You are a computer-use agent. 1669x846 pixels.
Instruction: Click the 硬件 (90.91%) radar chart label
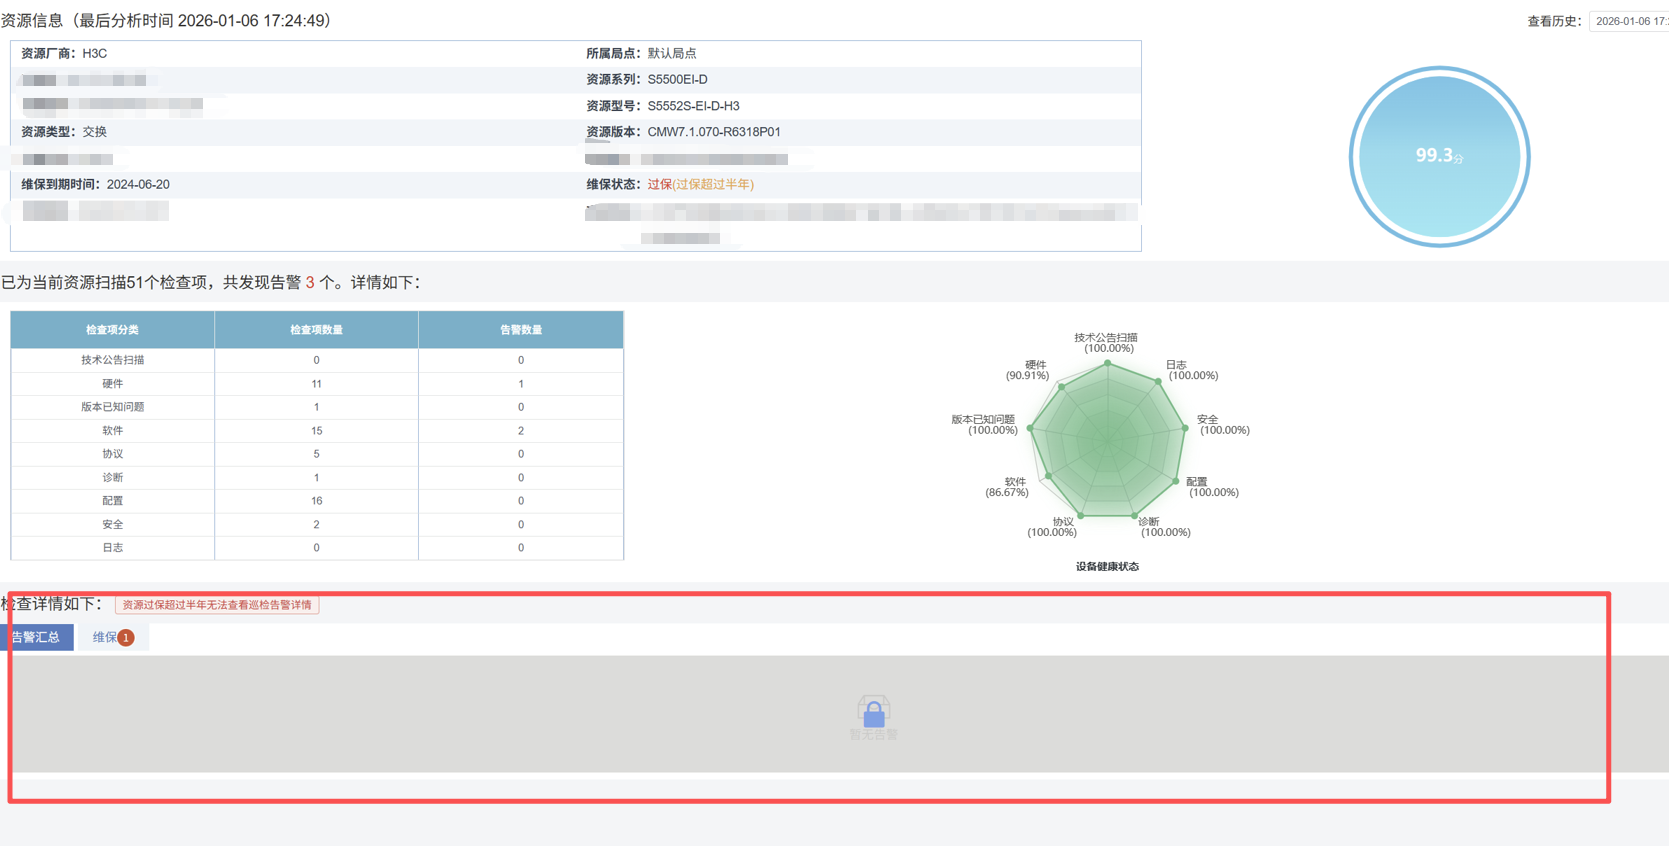[1029, 370]
